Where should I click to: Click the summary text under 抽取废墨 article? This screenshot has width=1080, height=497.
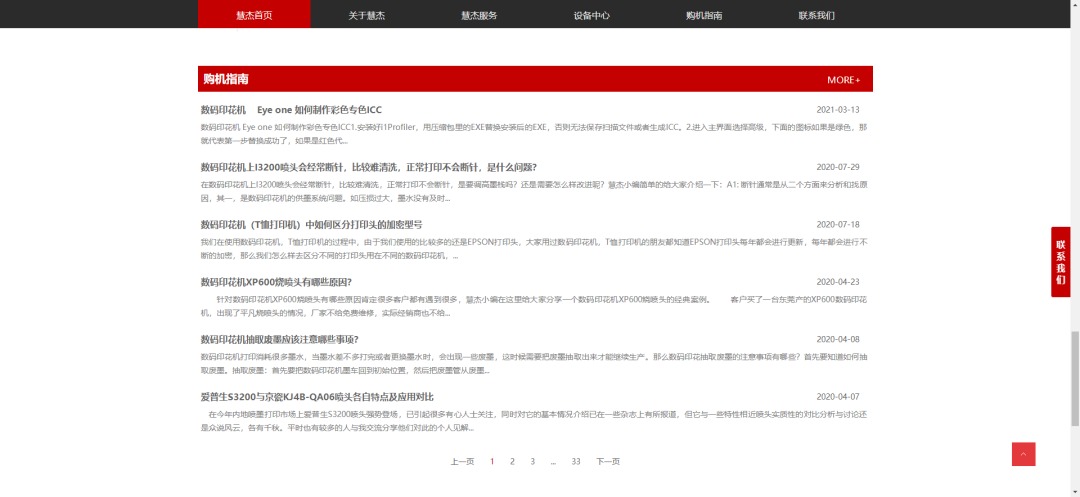[534, 364]
